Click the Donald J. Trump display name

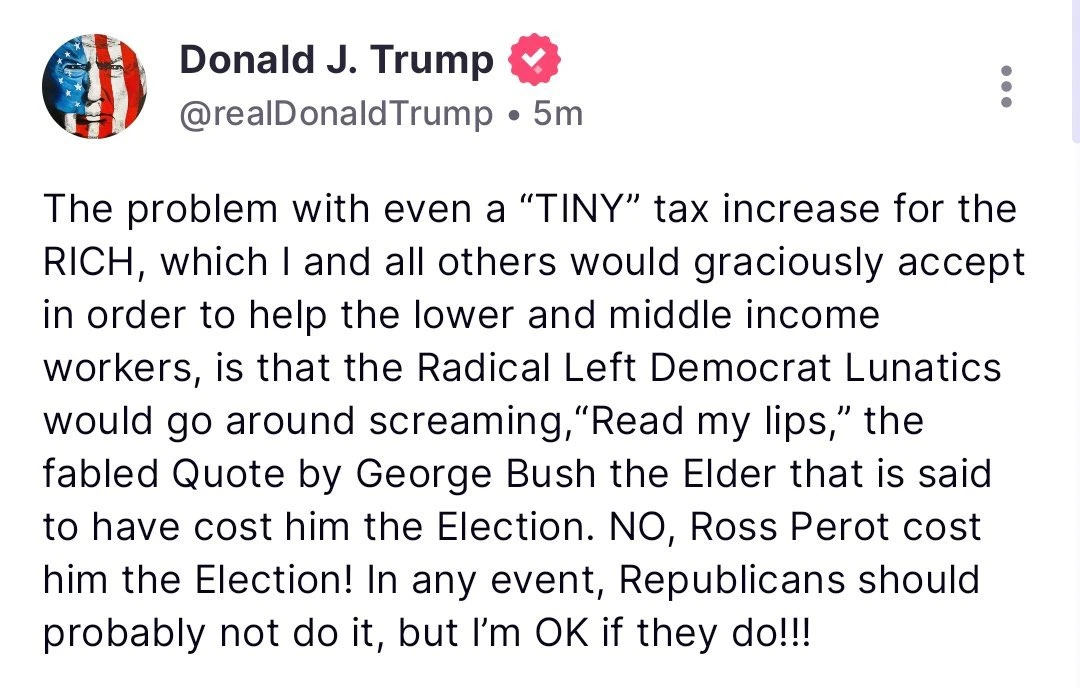(x=336, y=62)
